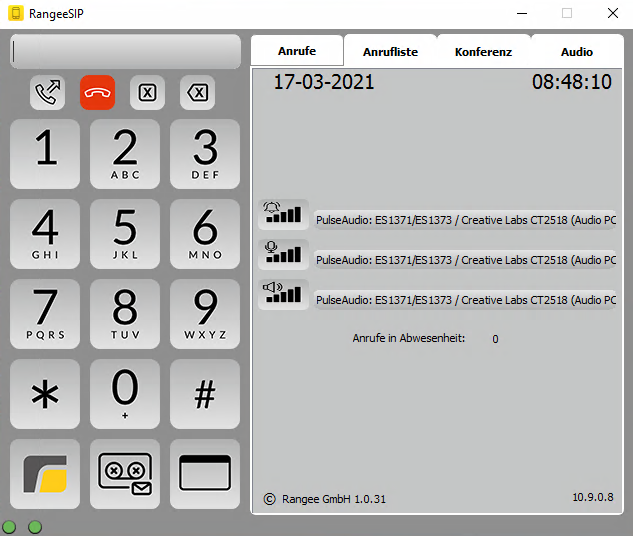Open the Konferenz tab
633x536 pixels.
pyautogui.click(x=483, y=52)
